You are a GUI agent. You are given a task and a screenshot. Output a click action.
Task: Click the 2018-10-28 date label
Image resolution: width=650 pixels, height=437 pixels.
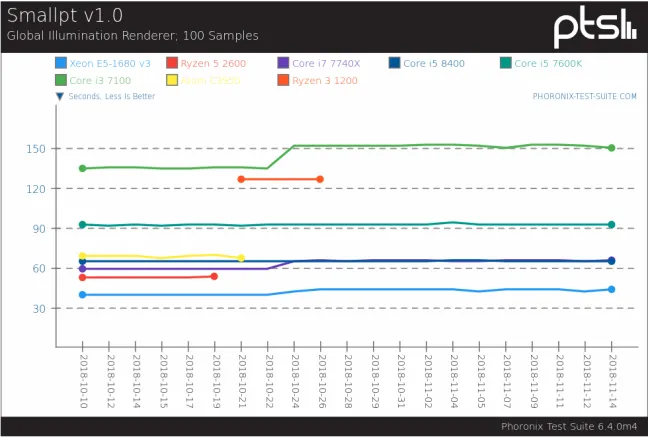click(x=348, y=381)
